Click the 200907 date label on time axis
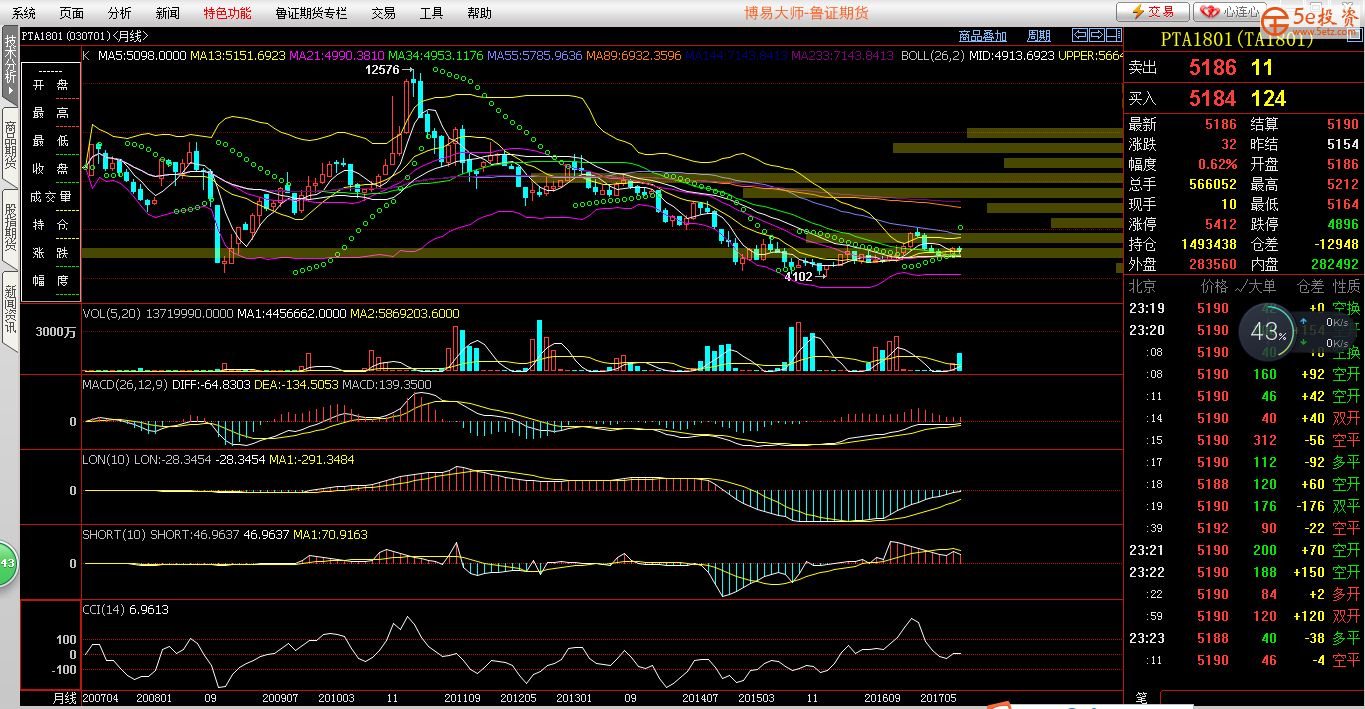The width and height of the screenshot is (1365, 709). 279,698
